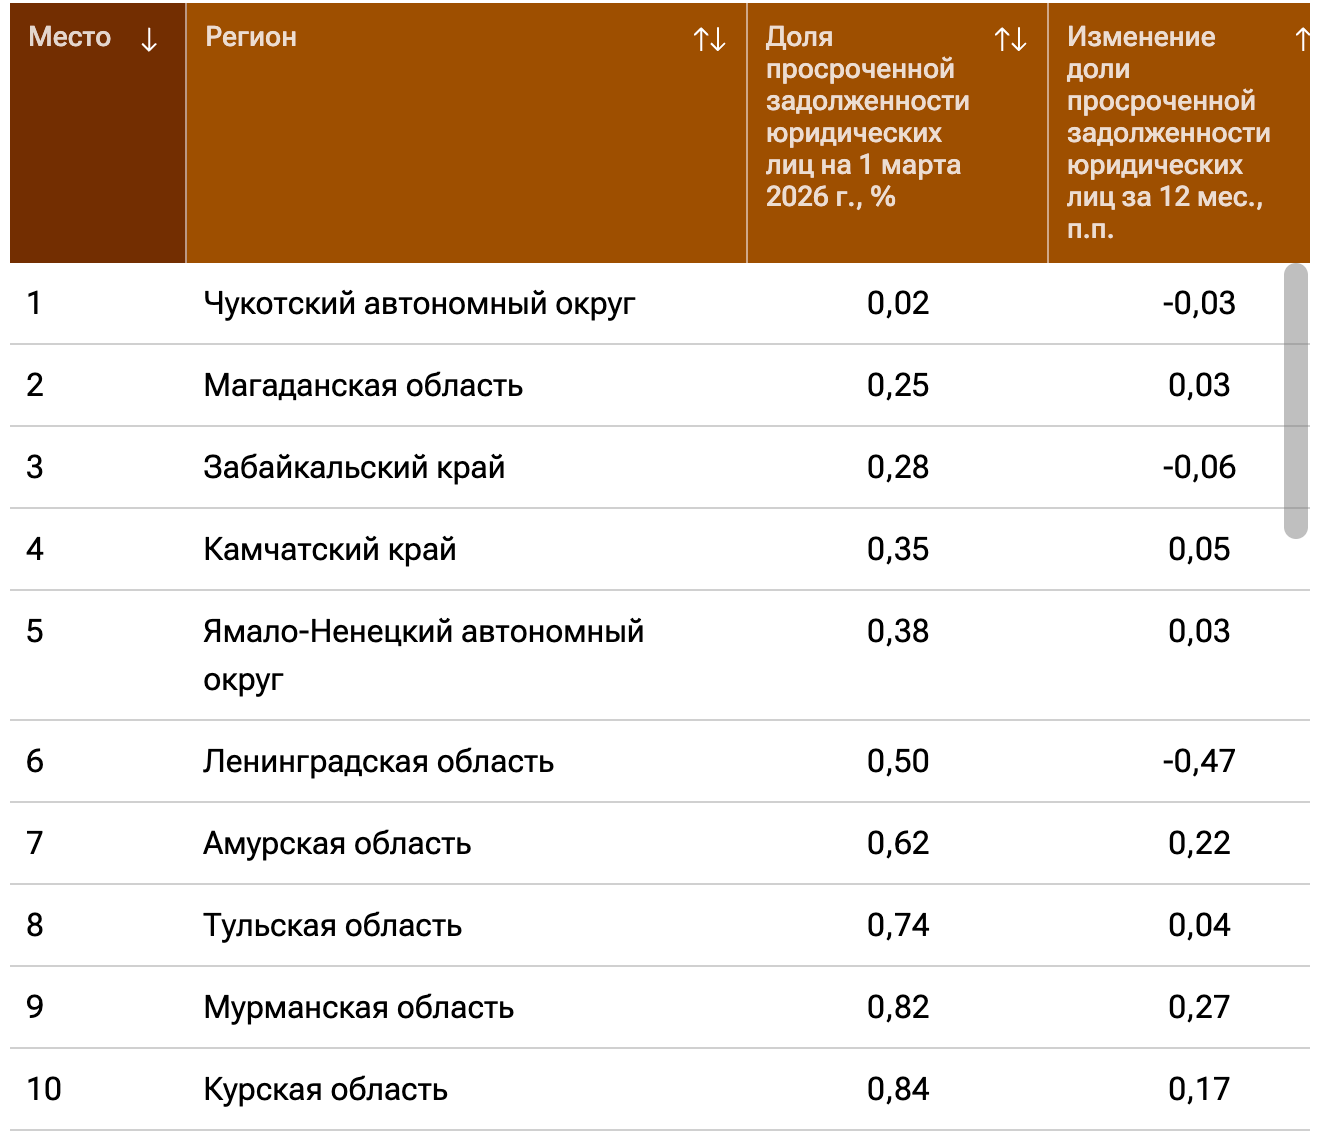Select Чукотский автономный округ row

click(419, 303)
